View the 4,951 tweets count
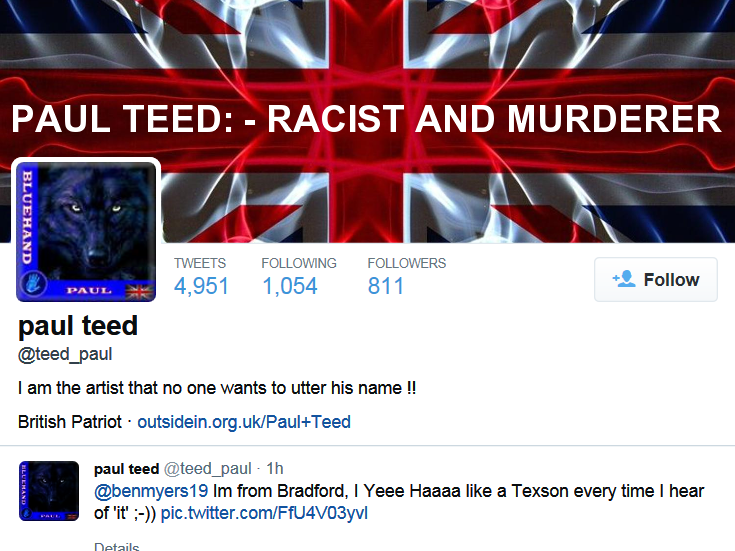Screen dimensions: 735x551 coord(201,286)
